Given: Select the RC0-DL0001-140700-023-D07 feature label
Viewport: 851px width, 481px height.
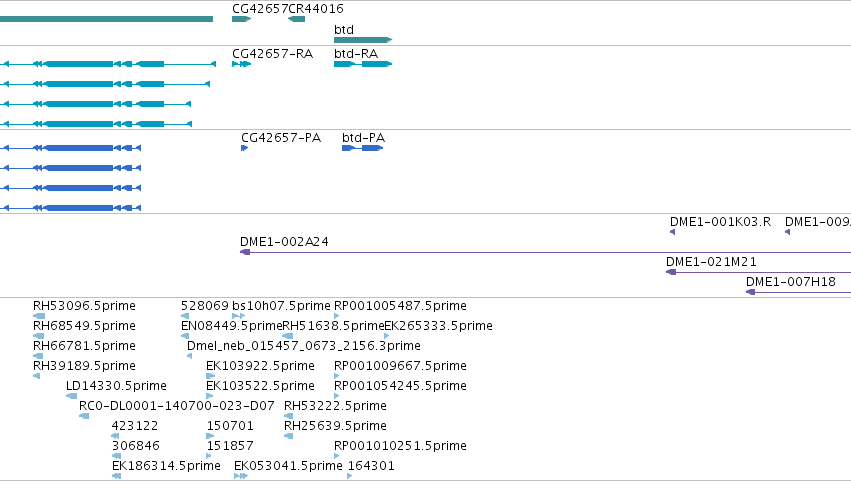Looking at the screenshot, I should tap(176, 406).
